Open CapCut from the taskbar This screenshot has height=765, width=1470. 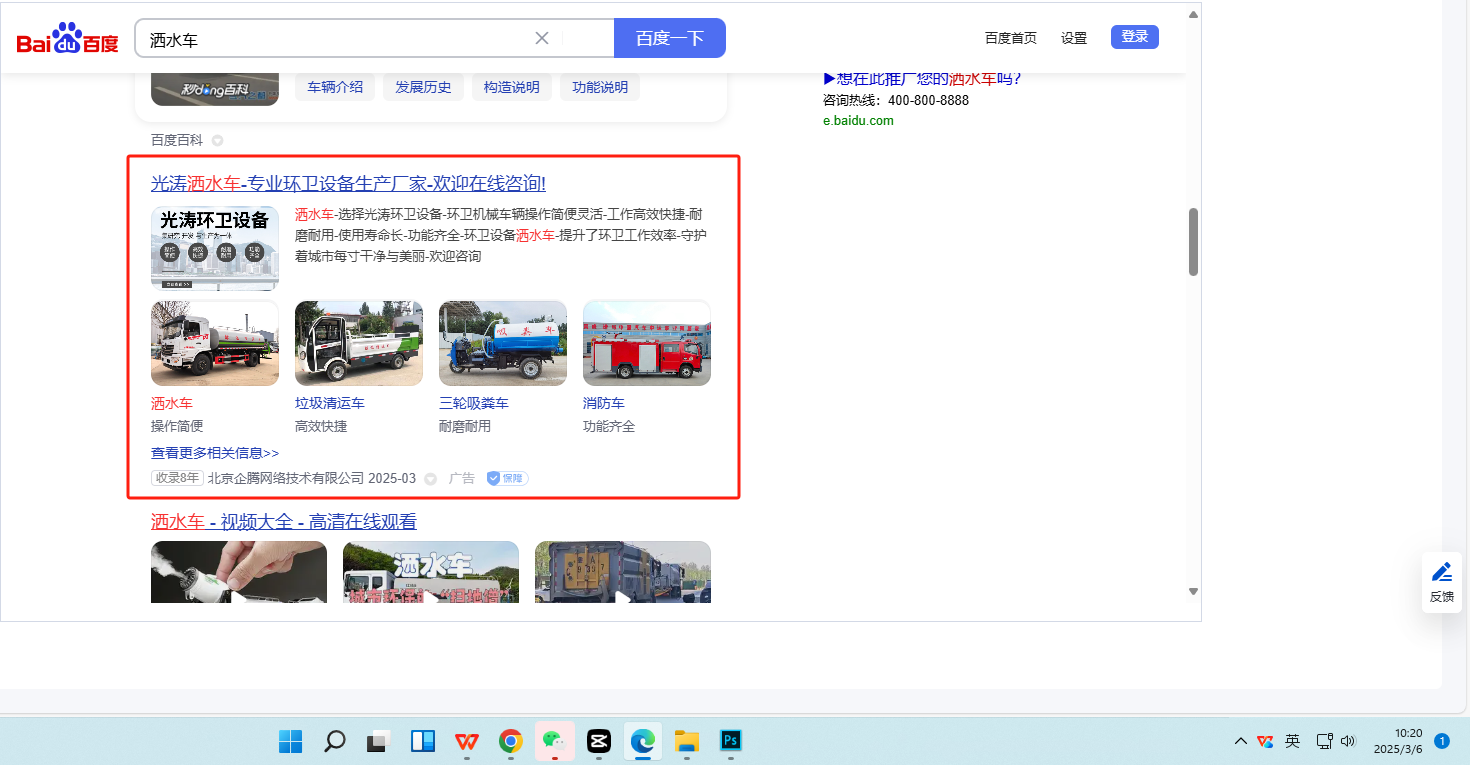click(x=598, y=741)
